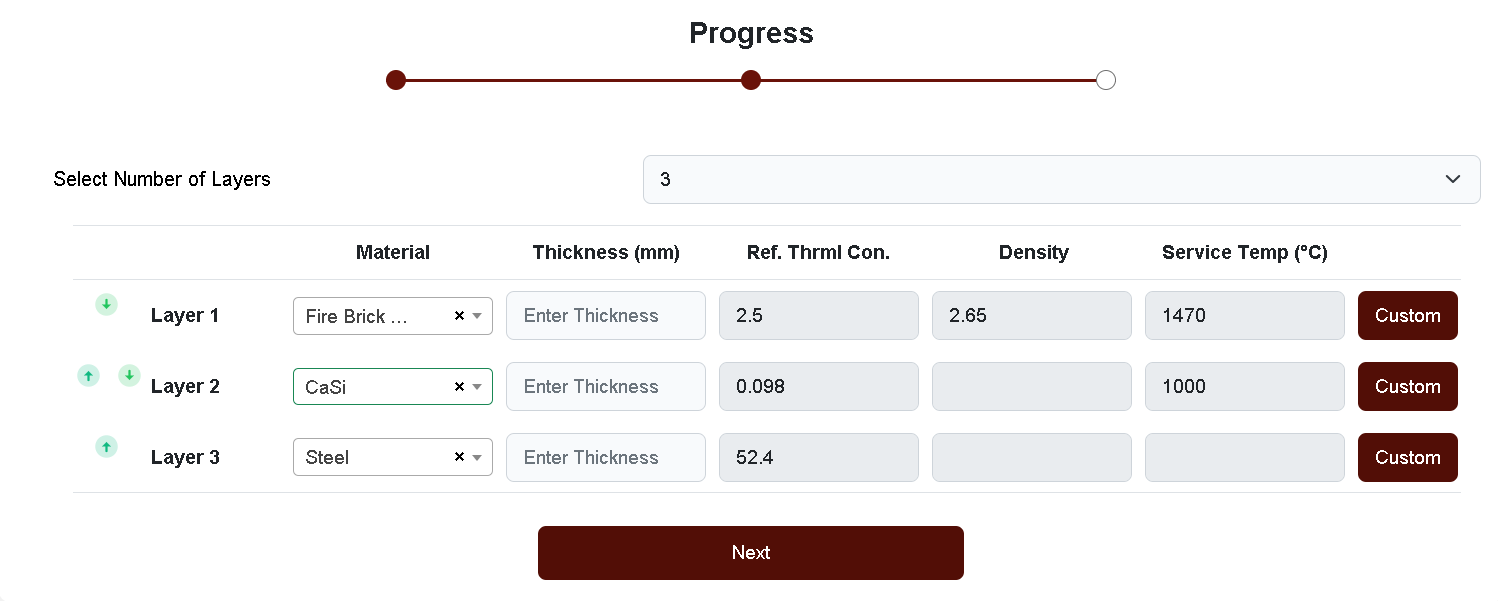Clear the Fire Brick material selection

click(x=459, y=316)
